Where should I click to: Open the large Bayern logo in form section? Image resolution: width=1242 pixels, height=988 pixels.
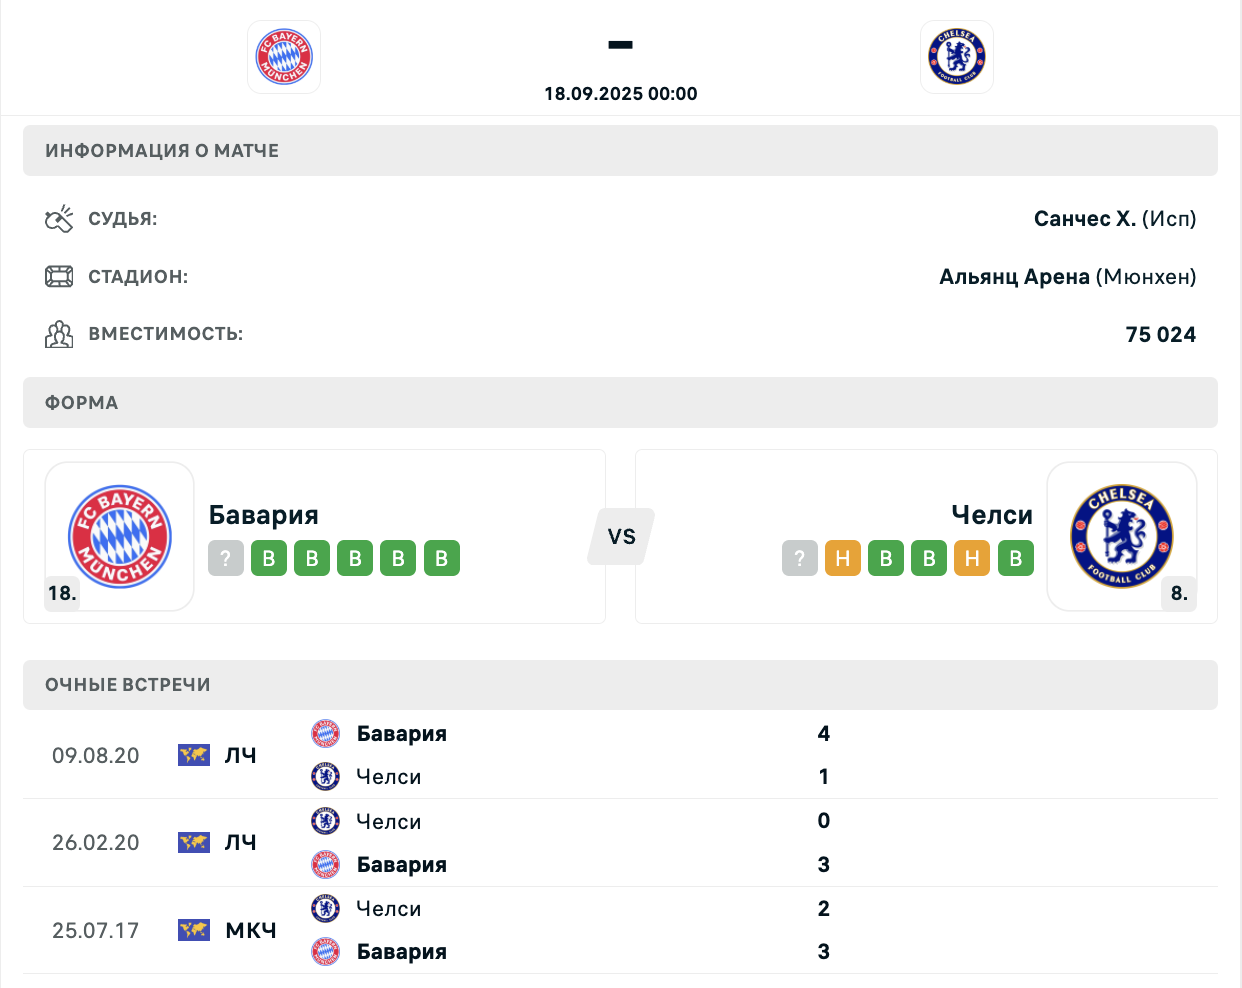pyautogui.click(x=120, y=537)
